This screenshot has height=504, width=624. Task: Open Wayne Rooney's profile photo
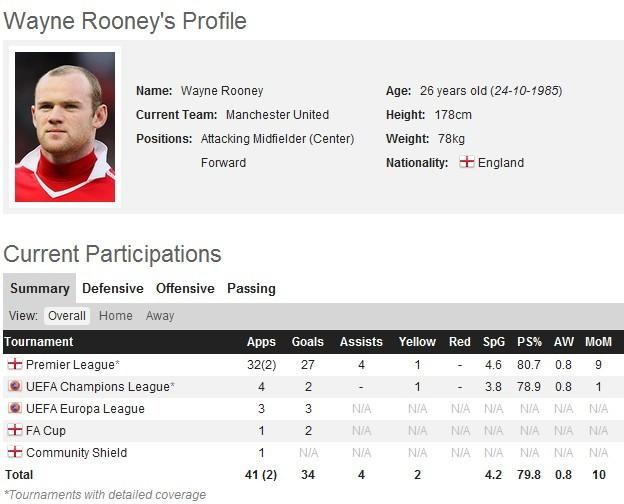click(x=65, y=127)
